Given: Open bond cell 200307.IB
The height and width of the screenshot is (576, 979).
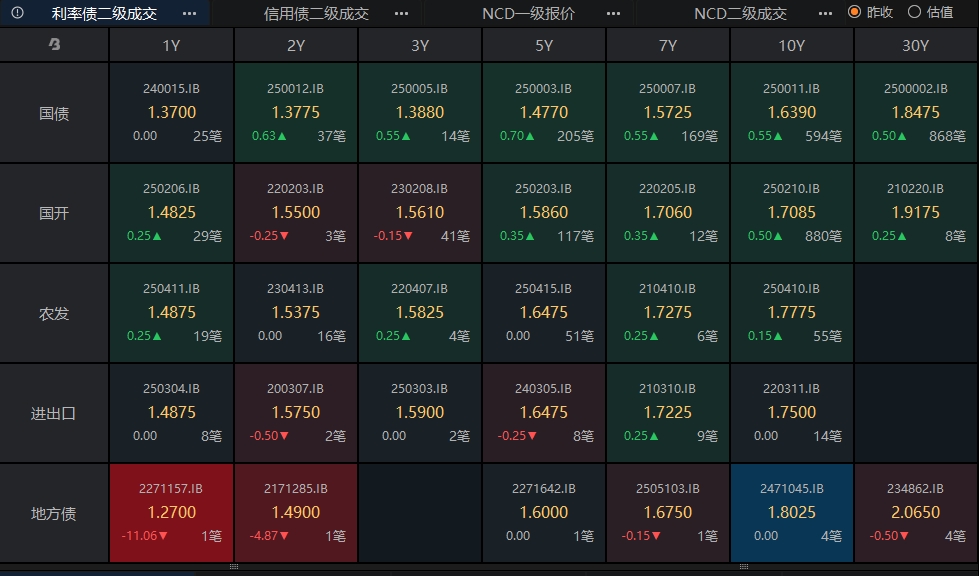Looking at the screenshot, I should (x=295, y=413).
